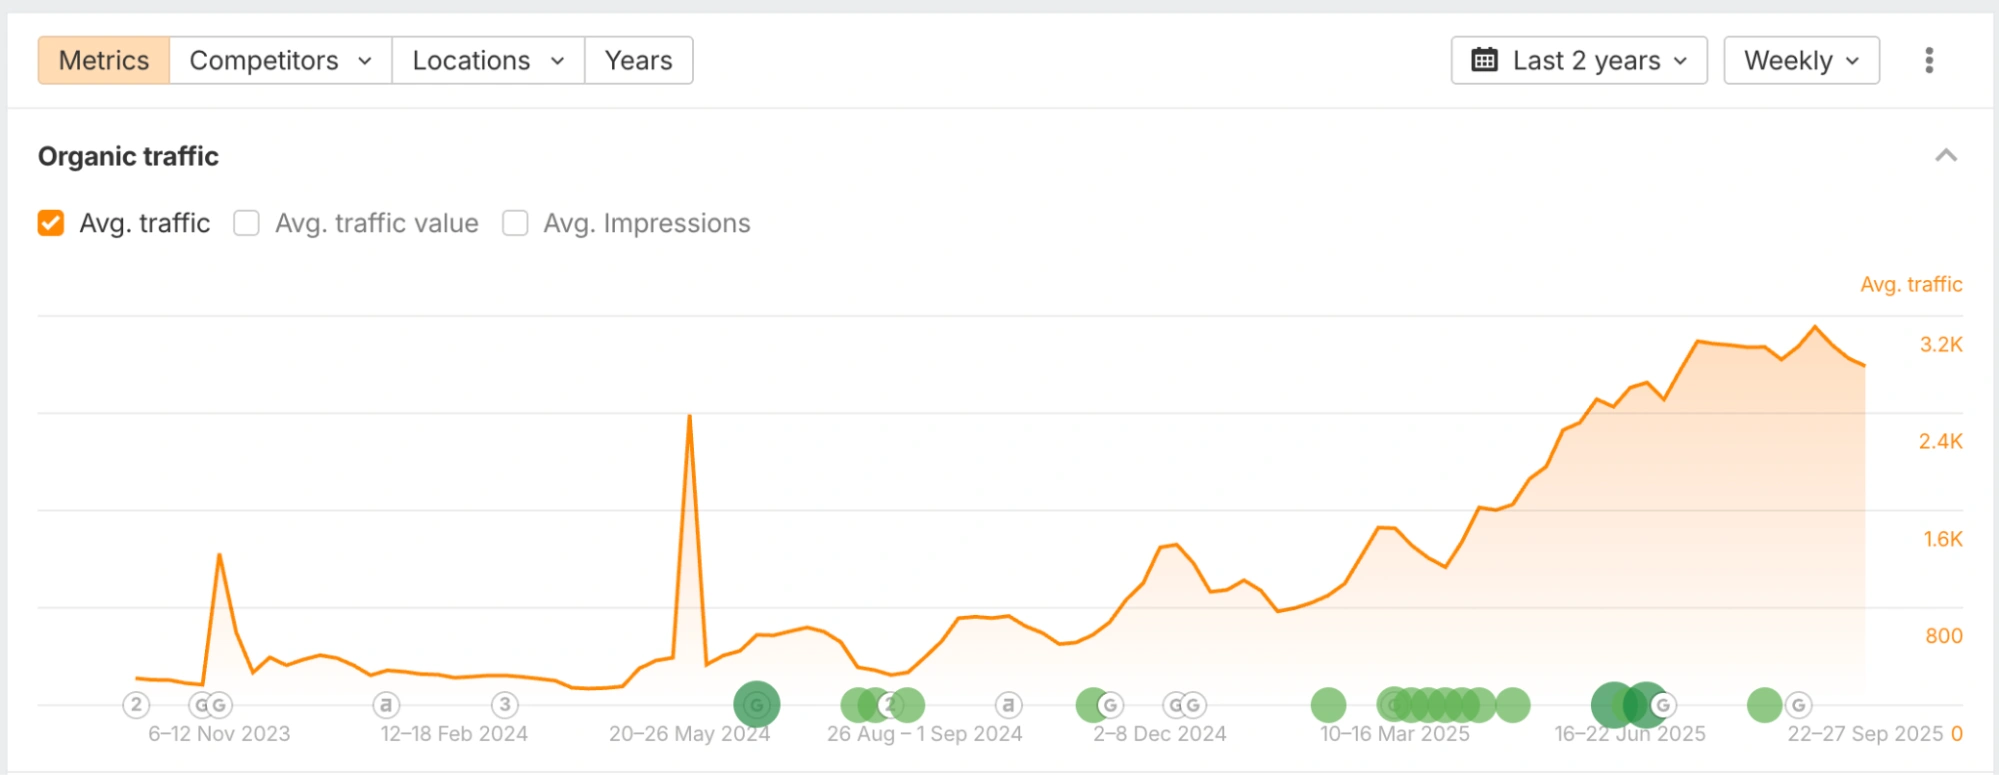Click the calendar icon in date range

[1484, 60]
